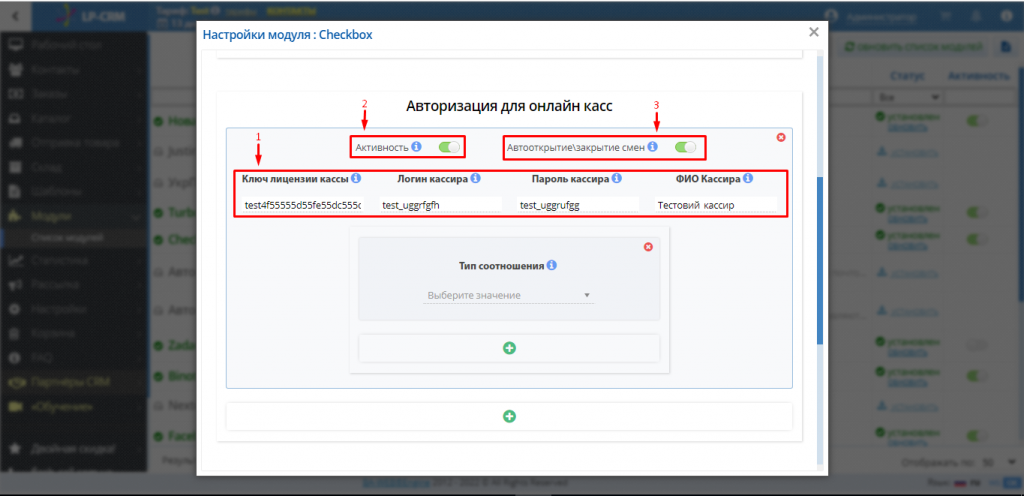Click the Ключ лицензии кассы input field
The width and height of the screenshot is (1024, 496).
(x=302, y=205)
